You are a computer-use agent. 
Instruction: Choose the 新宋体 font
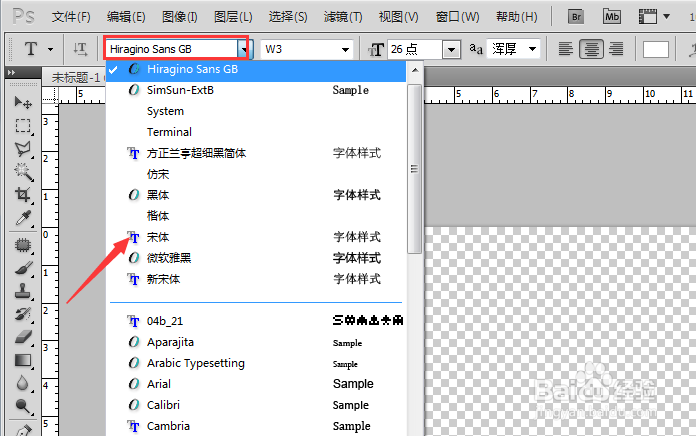(256, 279)
